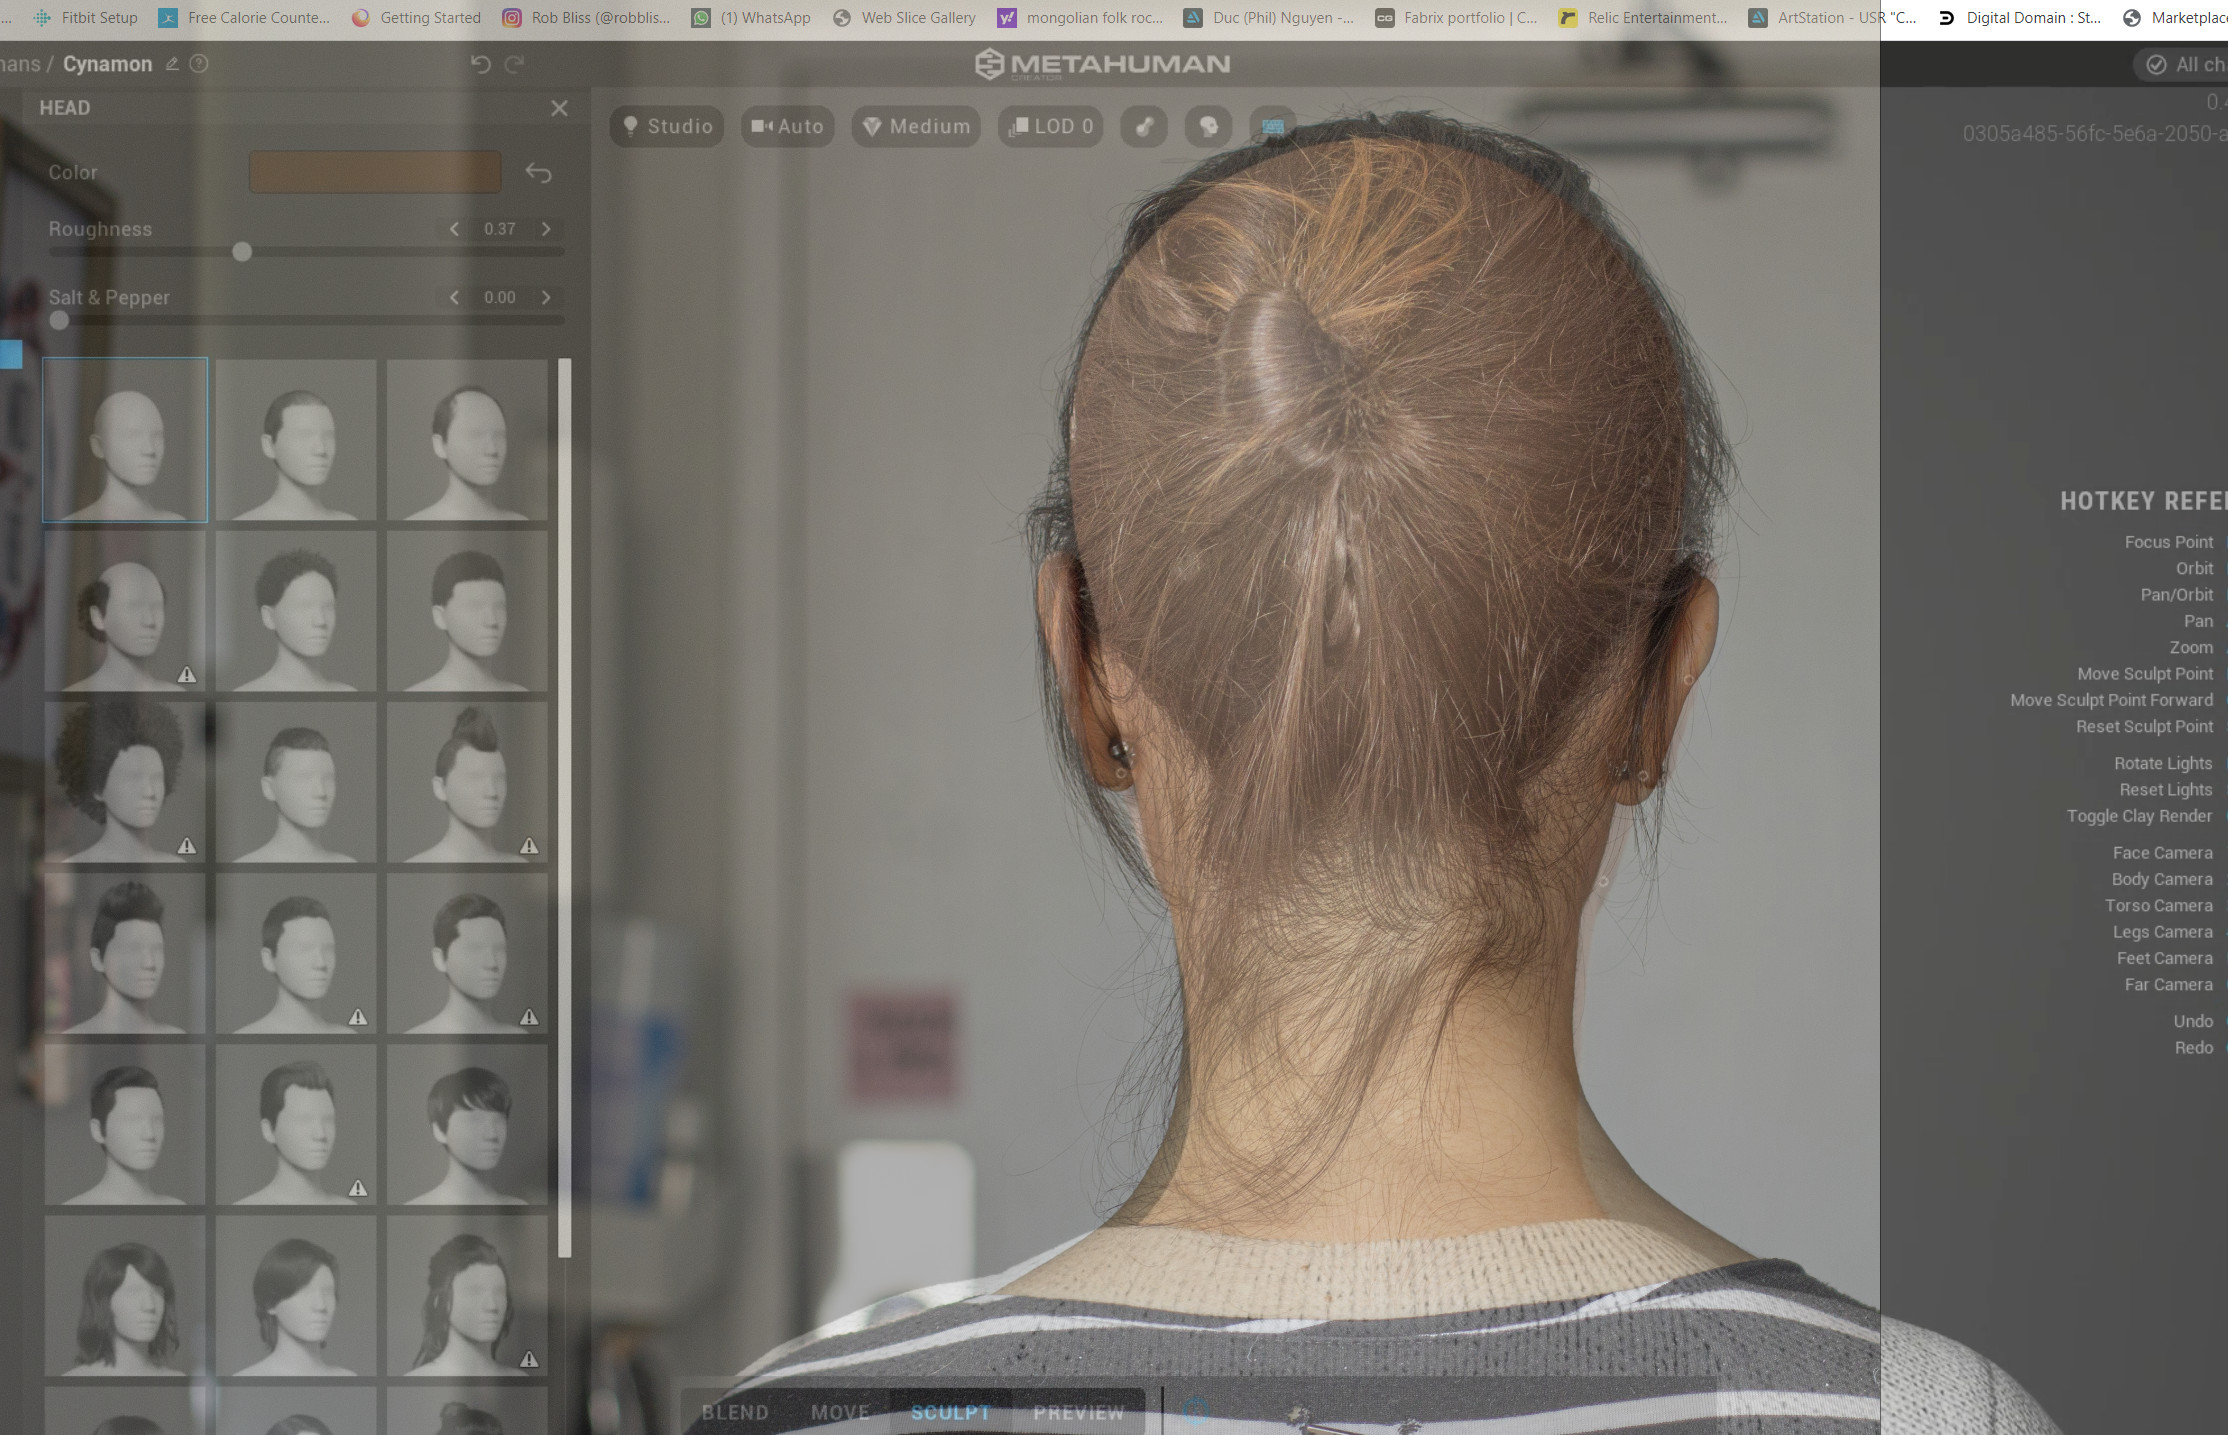The height and width of the screenshot is (1435, 2228).
Task: Click the MetaHuman Creator logo
Action: click(1102, 64)
